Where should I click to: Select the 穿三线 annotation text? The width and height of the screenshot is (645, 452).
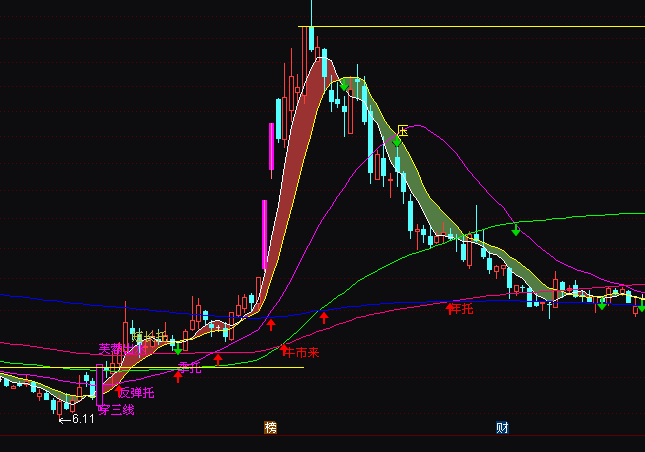[116, 410]
